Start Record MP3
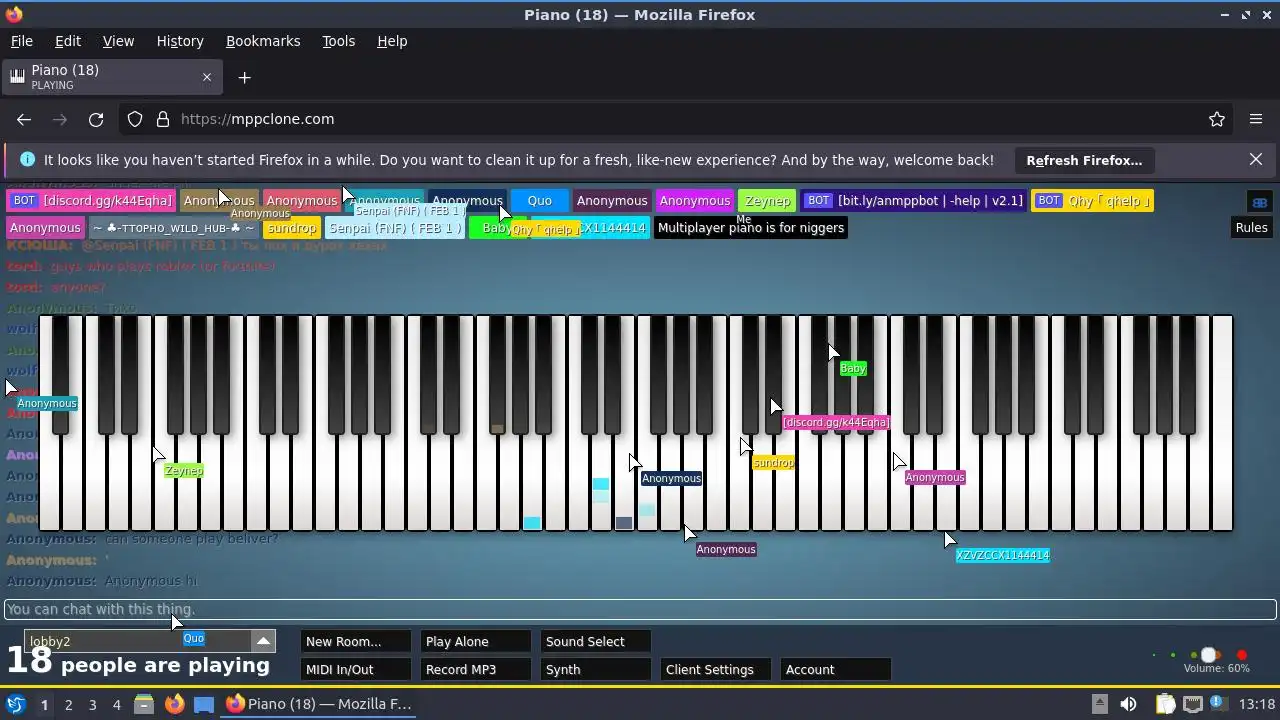Viewport: 1280px width, 720px height. [476, 669]
